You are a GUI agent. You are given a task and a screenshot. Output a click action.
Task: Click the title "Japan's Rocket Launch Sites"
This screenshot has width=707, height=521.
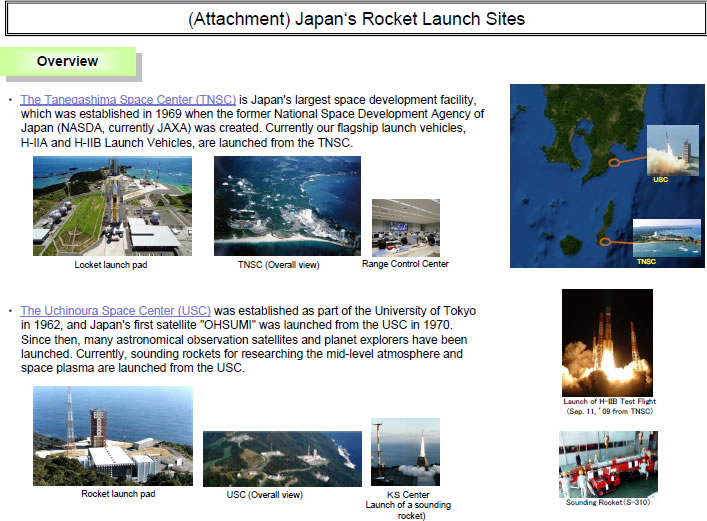tap(410, 19)
